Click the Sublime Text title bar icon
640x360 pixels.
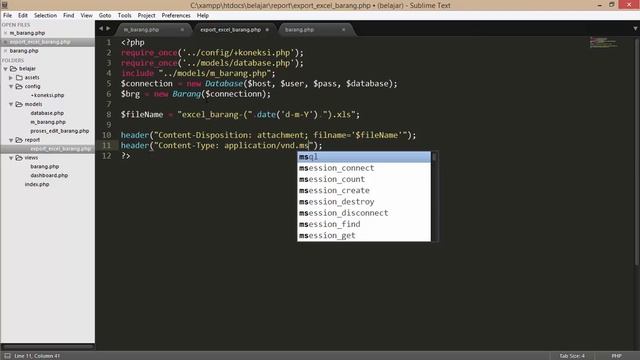4,5
